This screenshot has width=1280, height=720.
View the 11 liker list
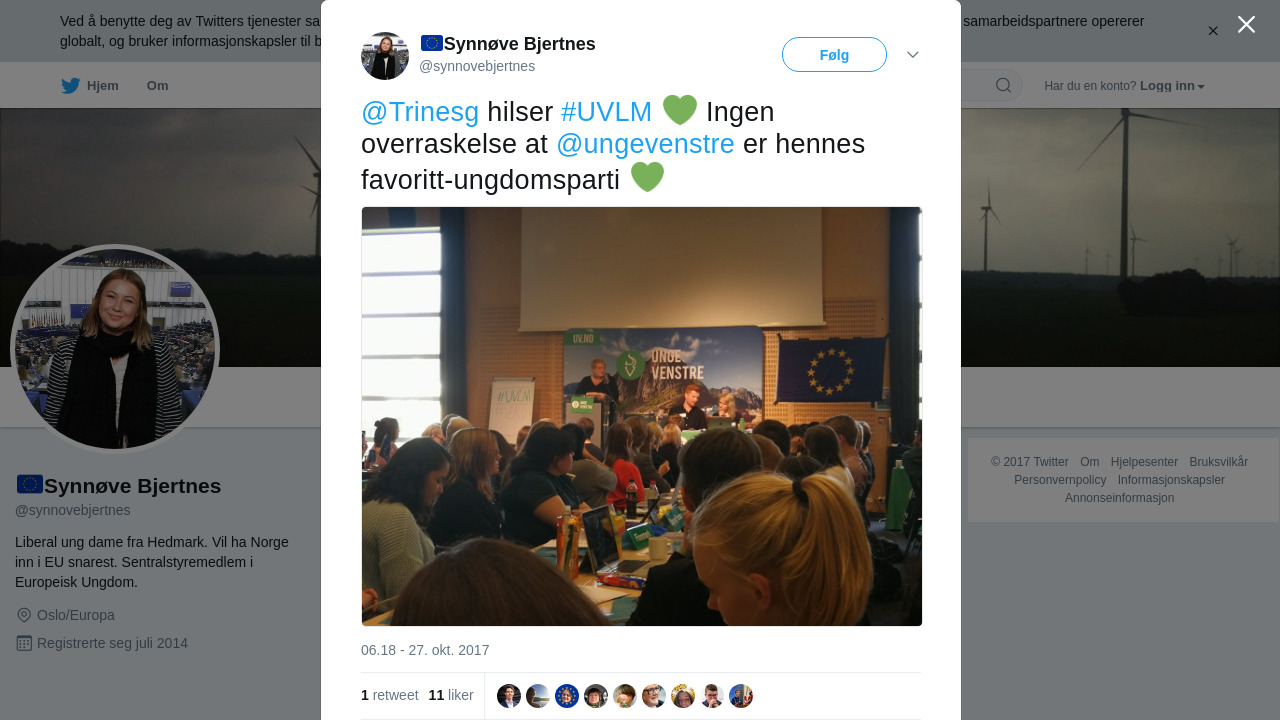(451, 695)
